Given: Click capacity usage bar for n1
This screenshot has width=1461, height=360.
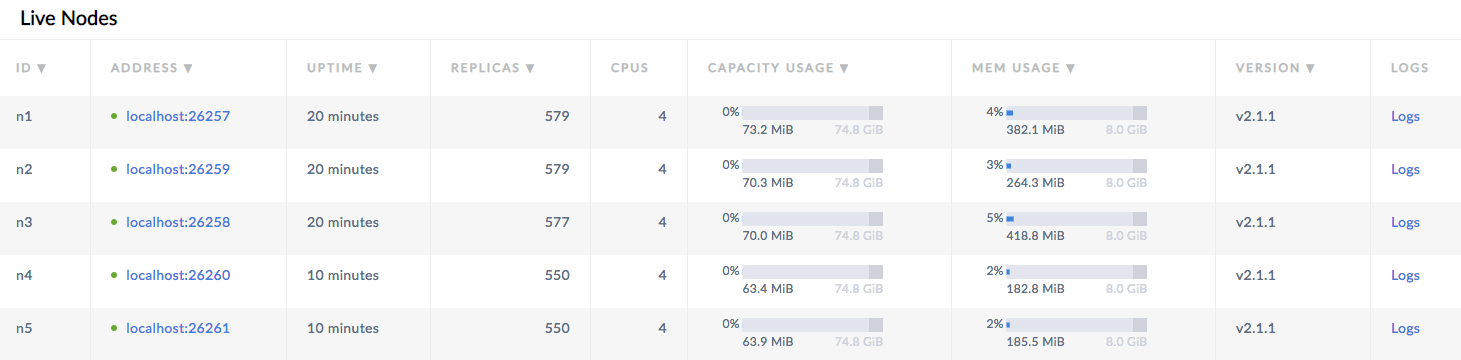Looking at the screenshot, I should point(812,112).
